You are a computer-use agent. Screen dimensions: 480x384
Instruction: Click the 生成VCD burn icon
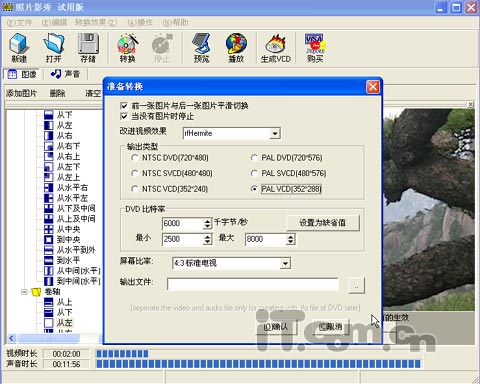coord(276,48)
